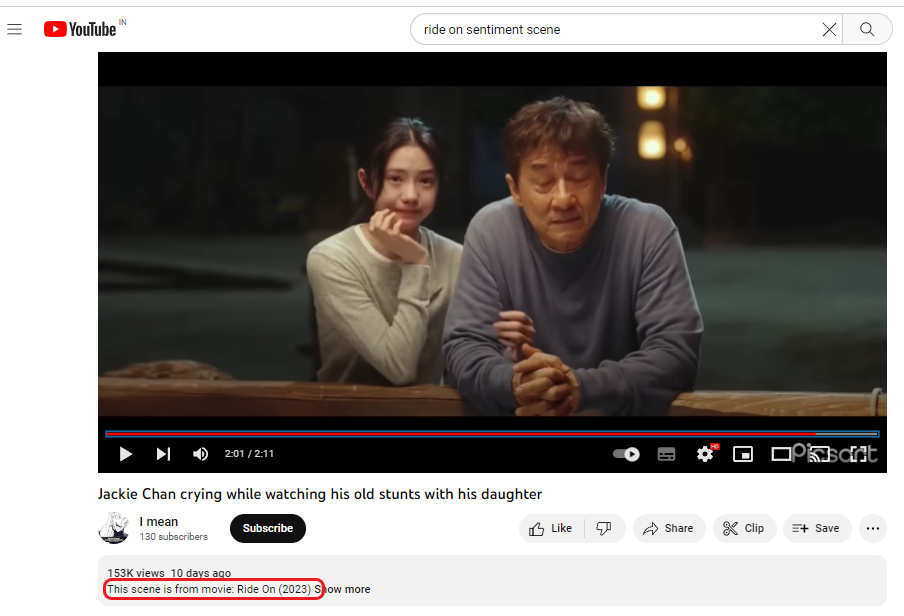Click the search magnifier button
The width and height of the screenshot is (904, 616).
coord(867,30)
